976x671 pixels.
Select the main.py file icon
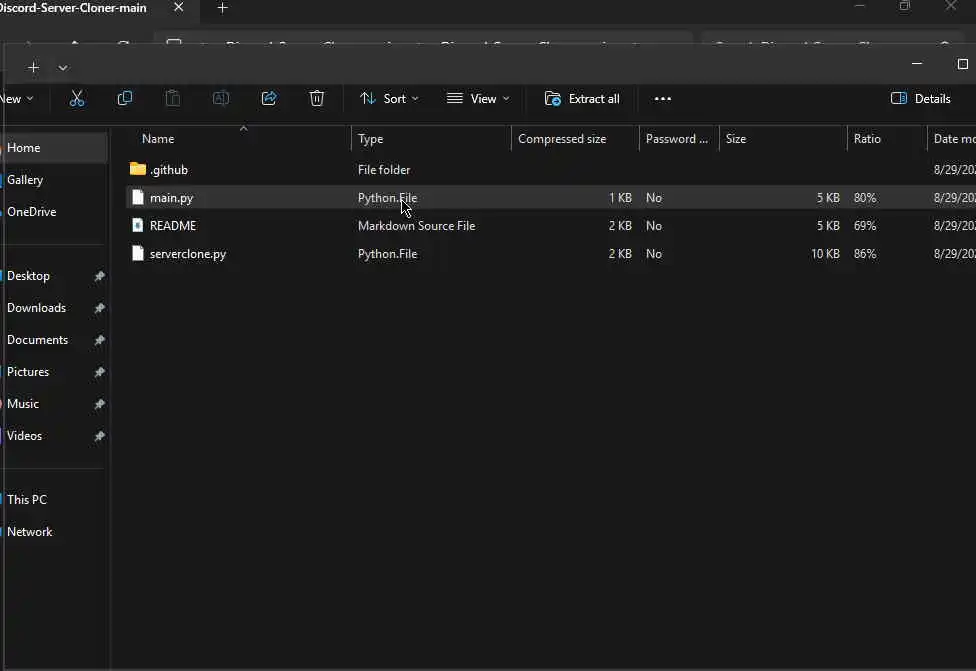point(138,197)
